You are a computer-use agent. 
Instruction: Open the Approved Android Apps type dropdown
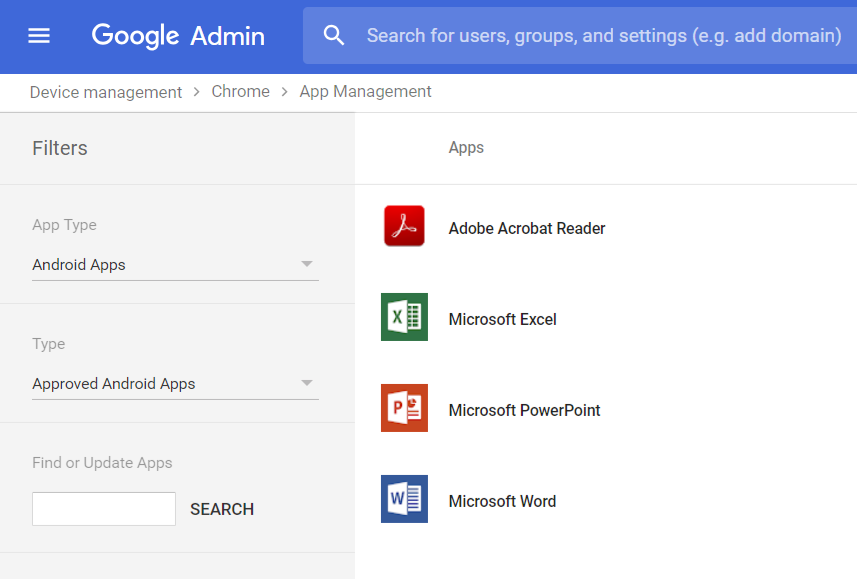coord(175,384)
